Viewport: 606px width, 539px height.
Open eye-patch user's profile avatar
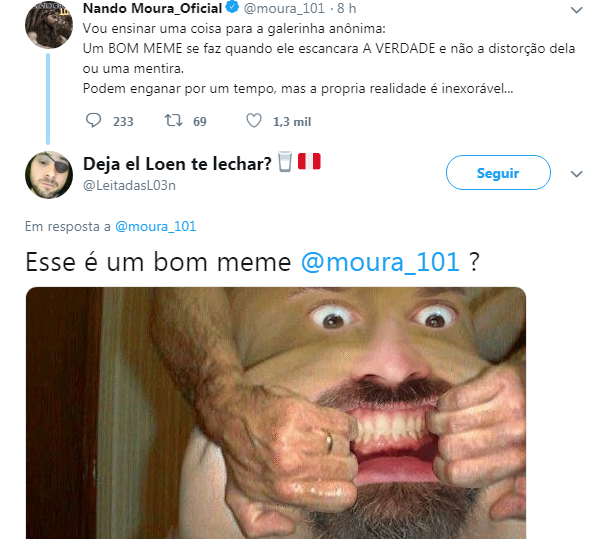tap(49, 175)
